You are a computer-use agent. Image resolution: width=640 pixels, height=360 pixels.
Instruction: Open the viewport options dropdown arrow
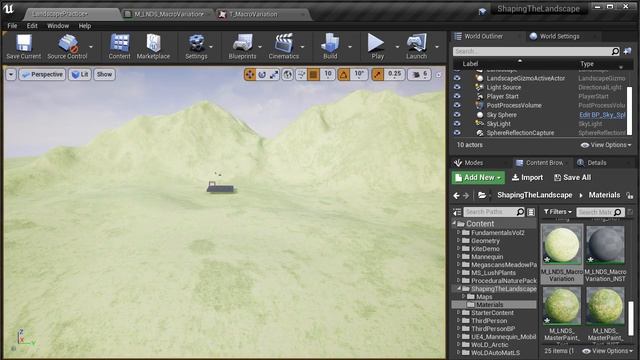[x=11, y=74]
